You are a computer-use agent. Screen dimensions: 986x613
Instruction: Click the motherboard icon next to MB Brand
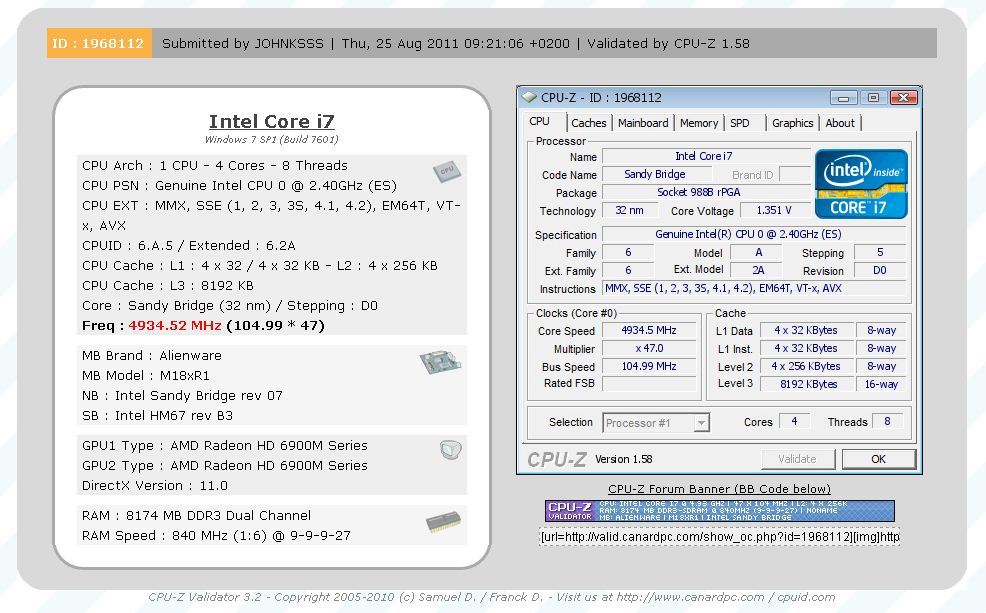[x=440, y=362]
